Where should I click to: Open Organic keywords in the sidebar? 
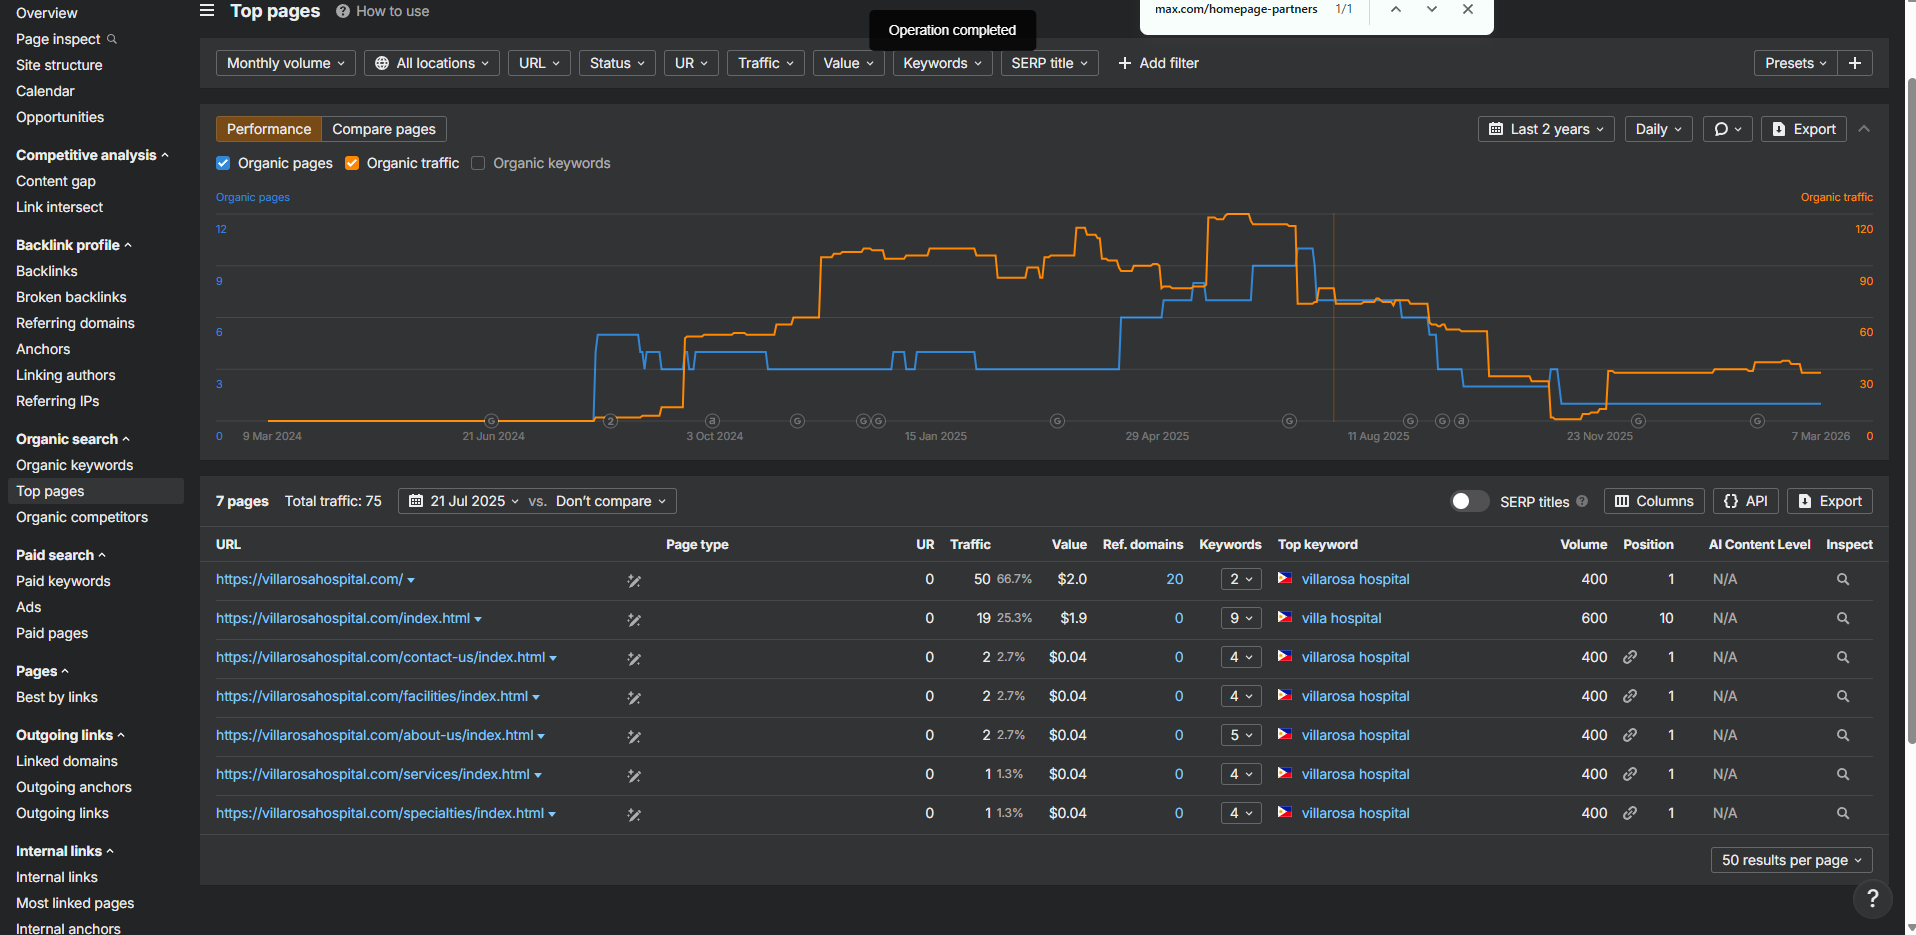[x=74, y=465]
